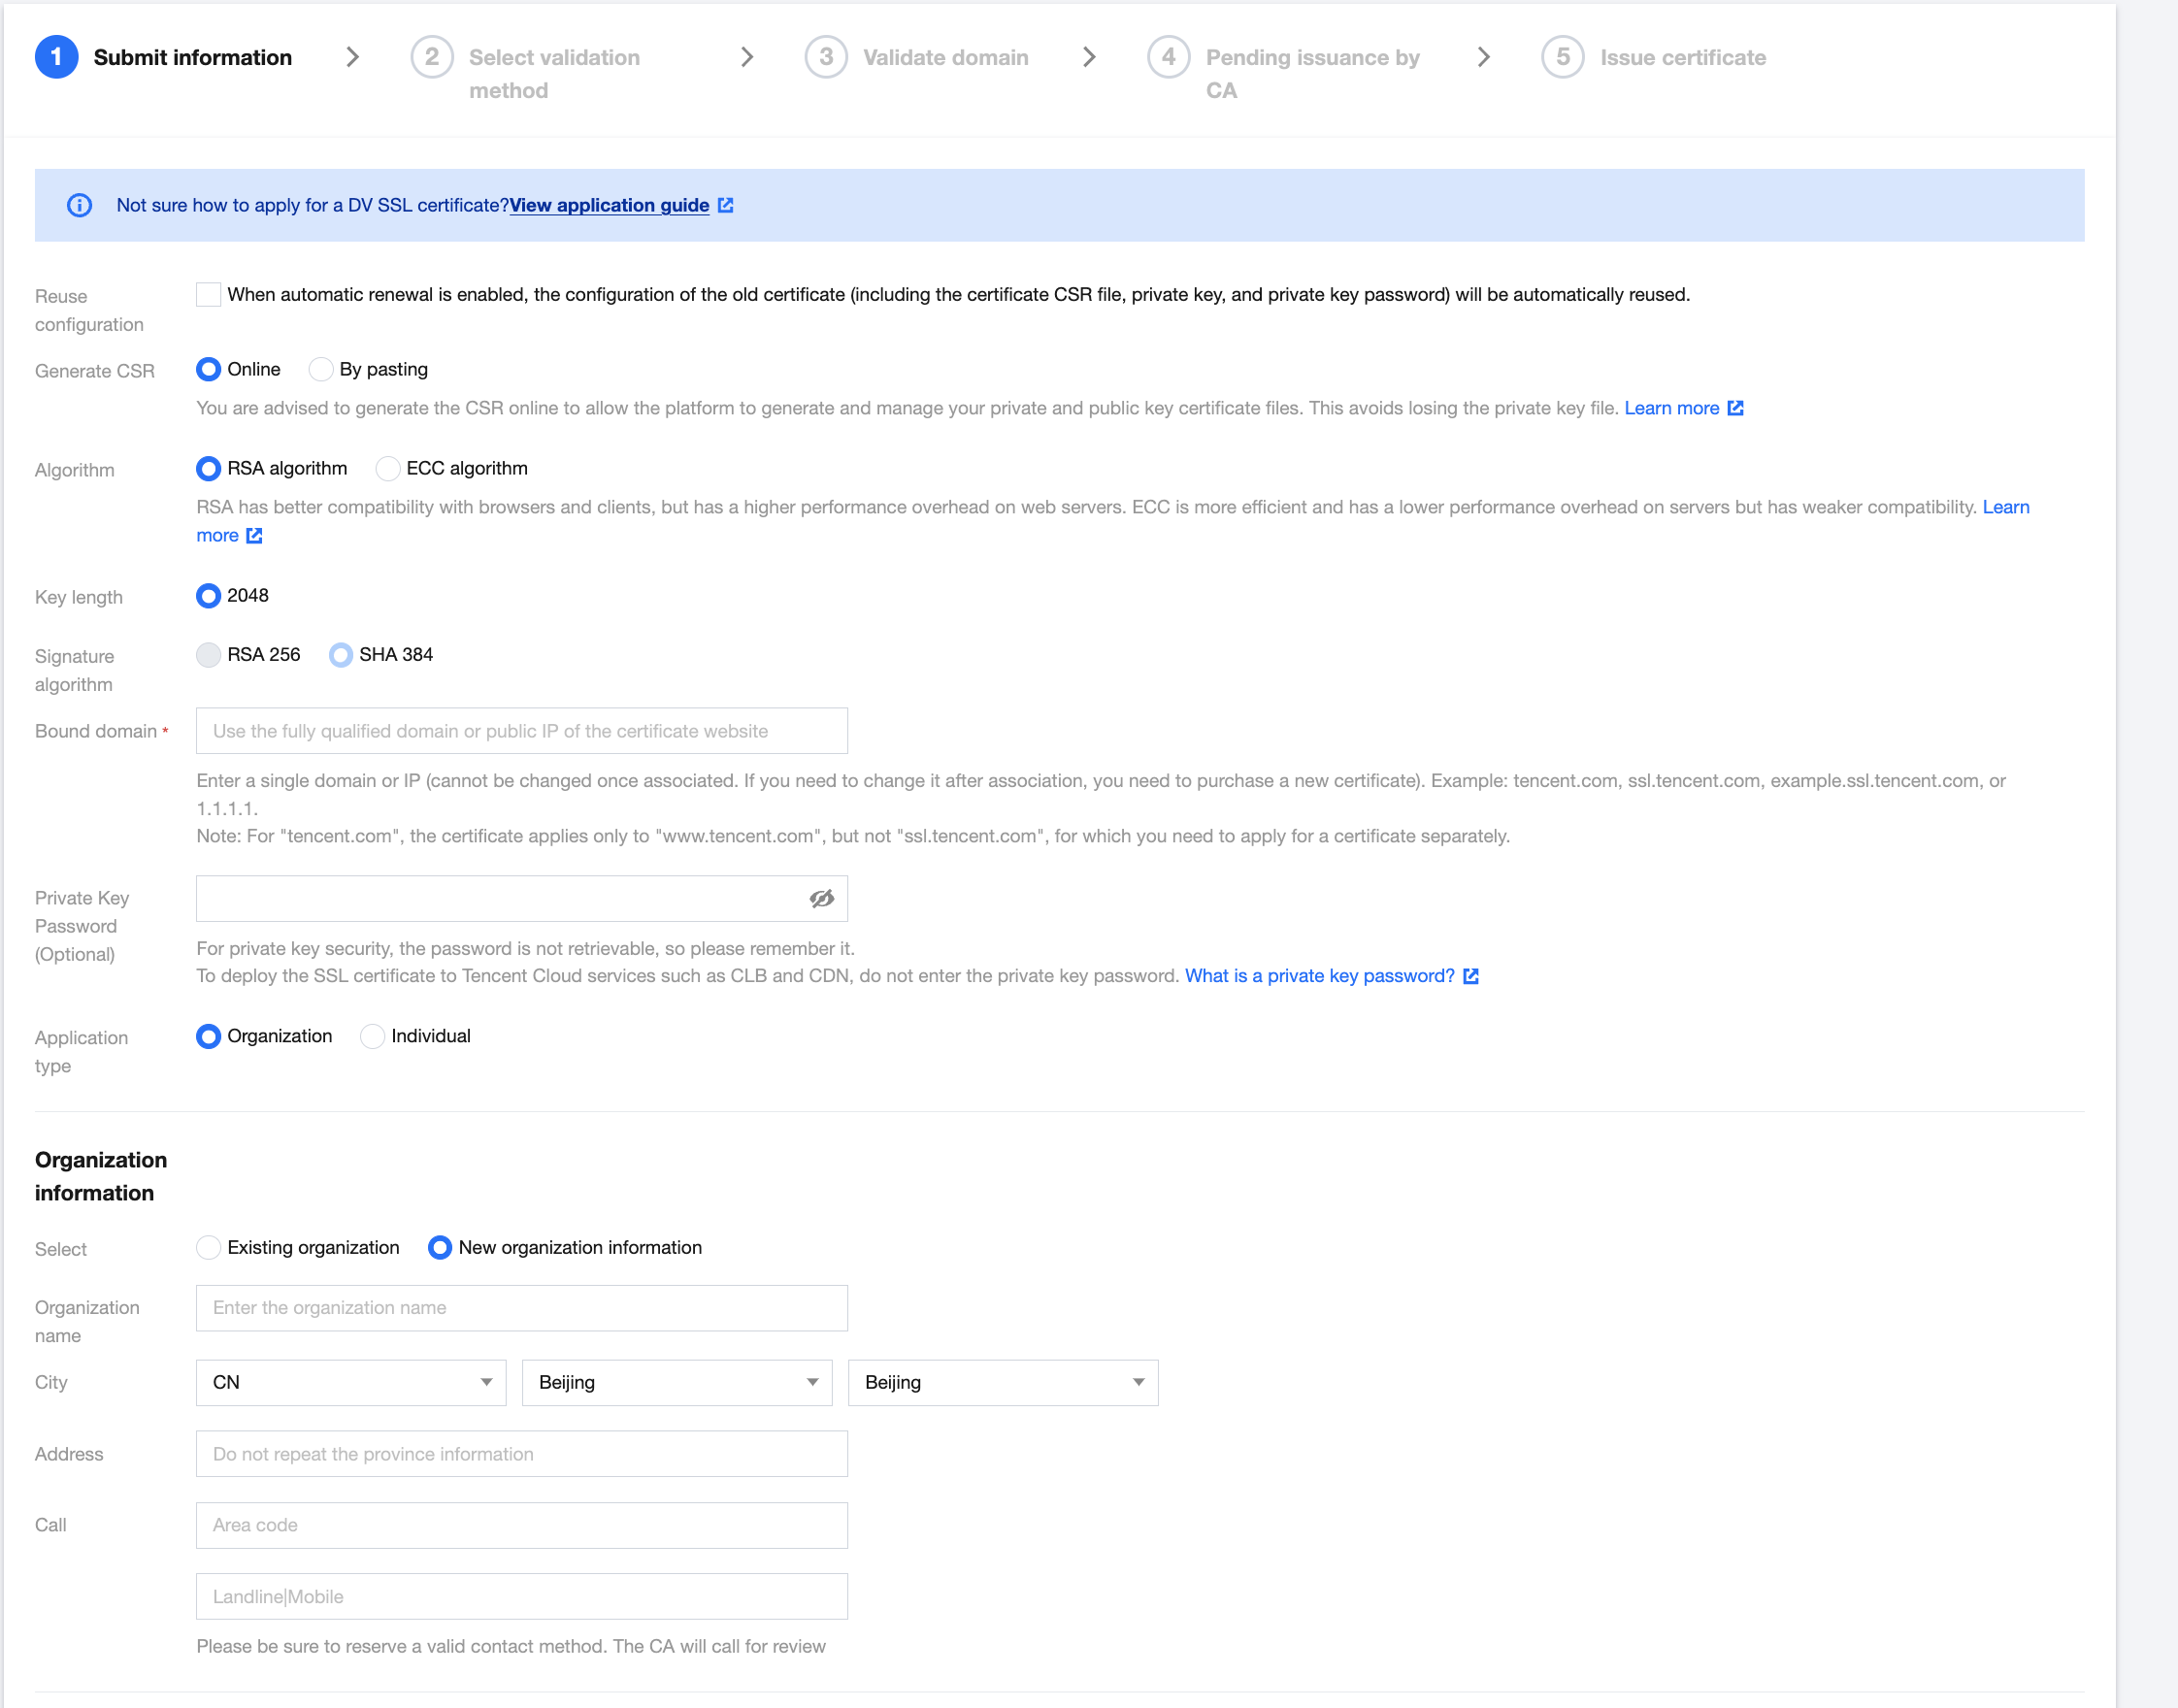Open the CN country dropdown
The height and width of the screenshot is (1708, 2178).
pyautogui.click(x=351, y=1382)
